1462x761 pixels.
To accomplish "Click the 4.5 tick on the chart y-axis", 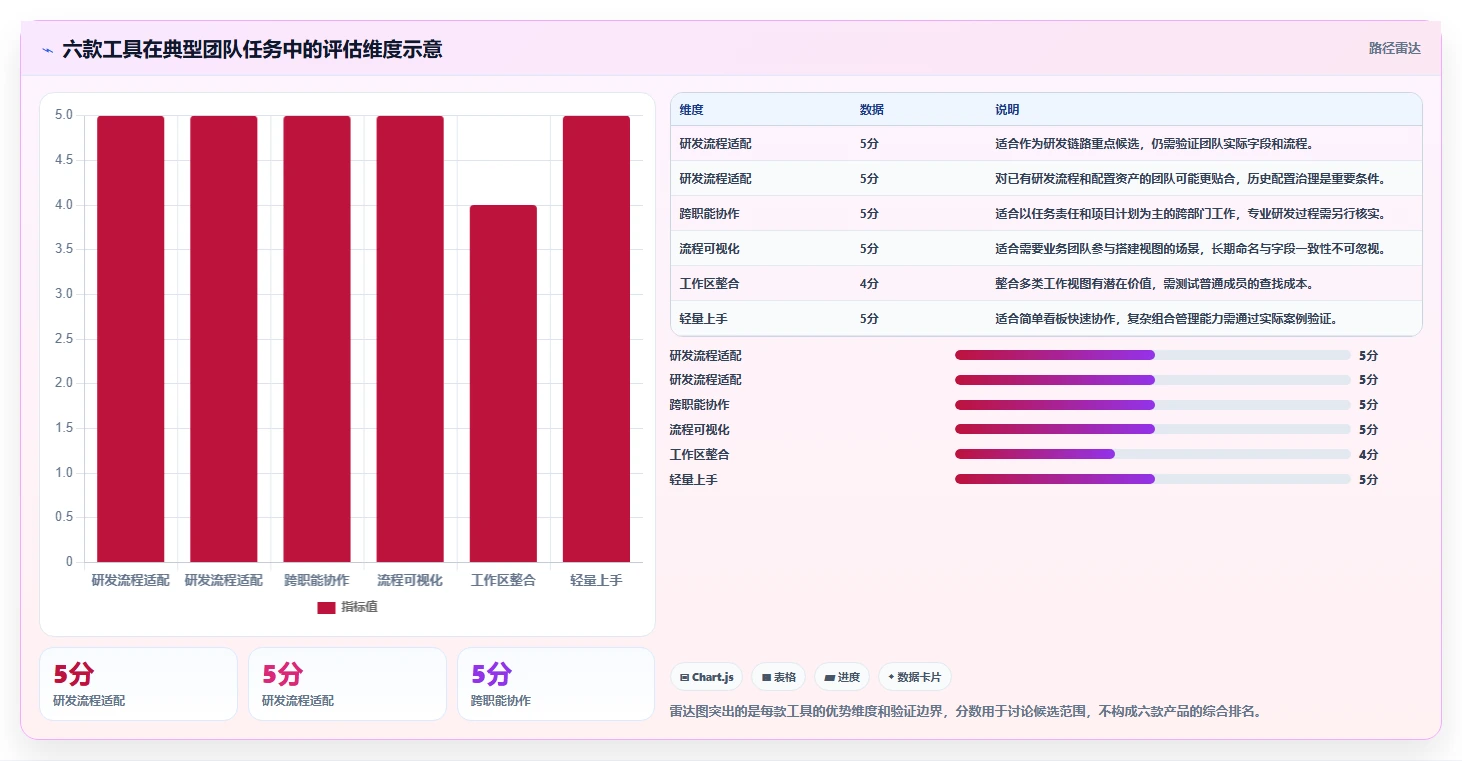I will [64, 160].
